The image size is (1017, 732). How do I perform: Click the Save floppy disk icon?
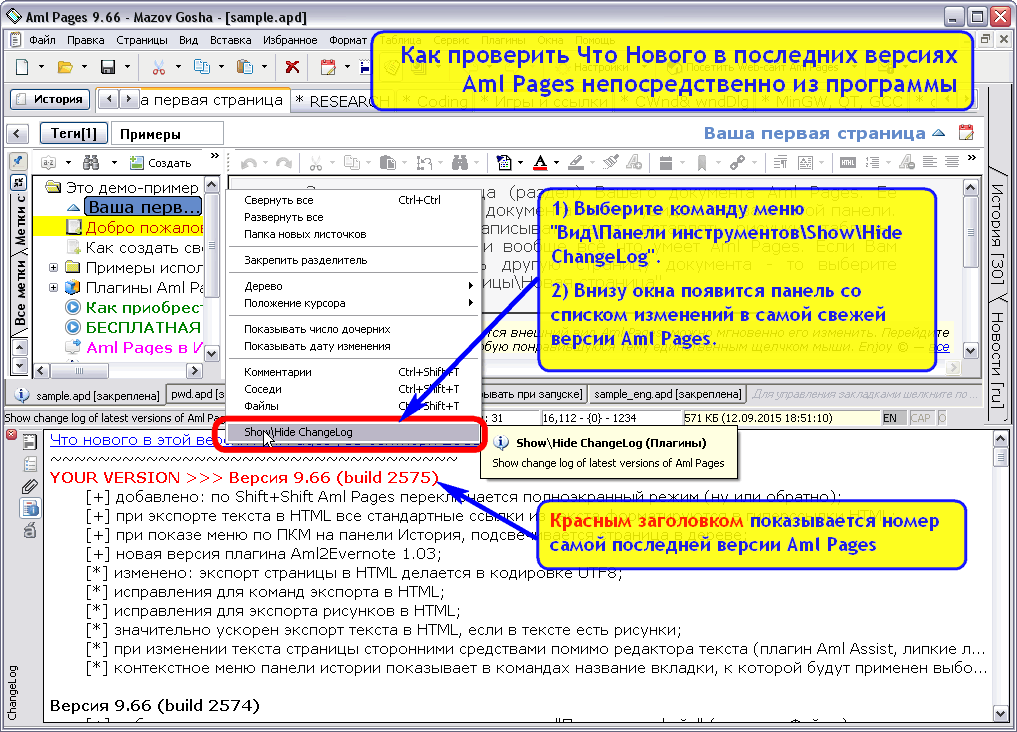108,67
